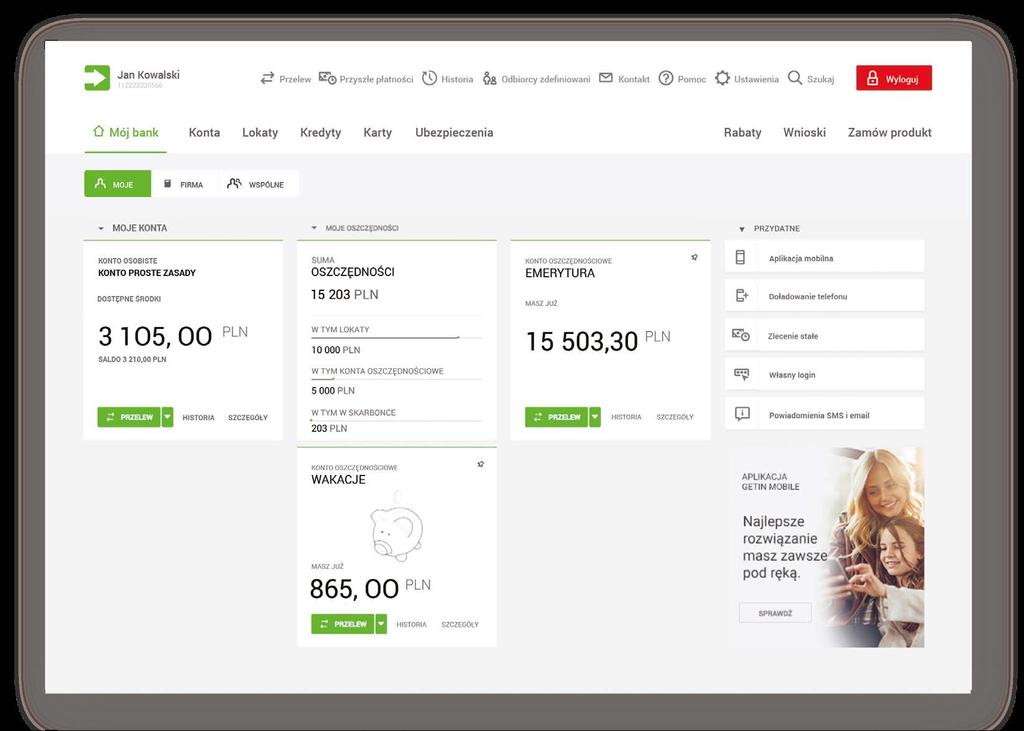Screen dimensions: 1024x731
Task: Open HISTORIA link on WAKACJE card
Action: [x=411, y=625]
